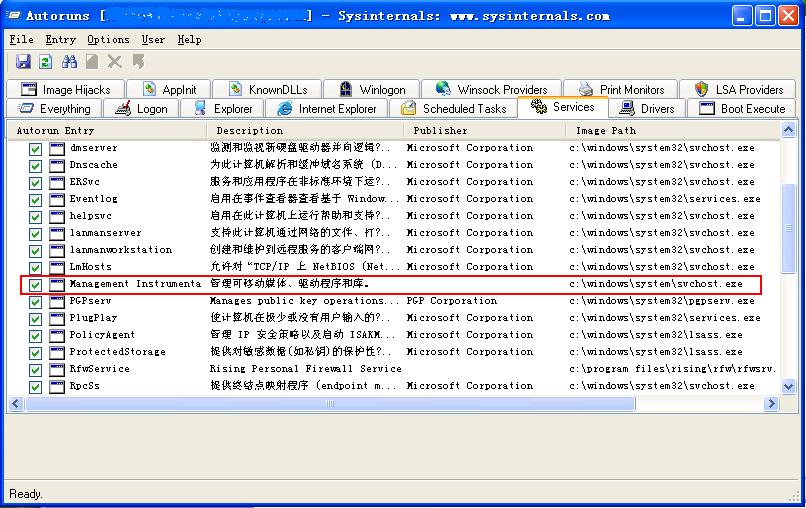Click the Dnscache entry icon
This screenshot has width=806, height=508.
click(x=57, y=166)
